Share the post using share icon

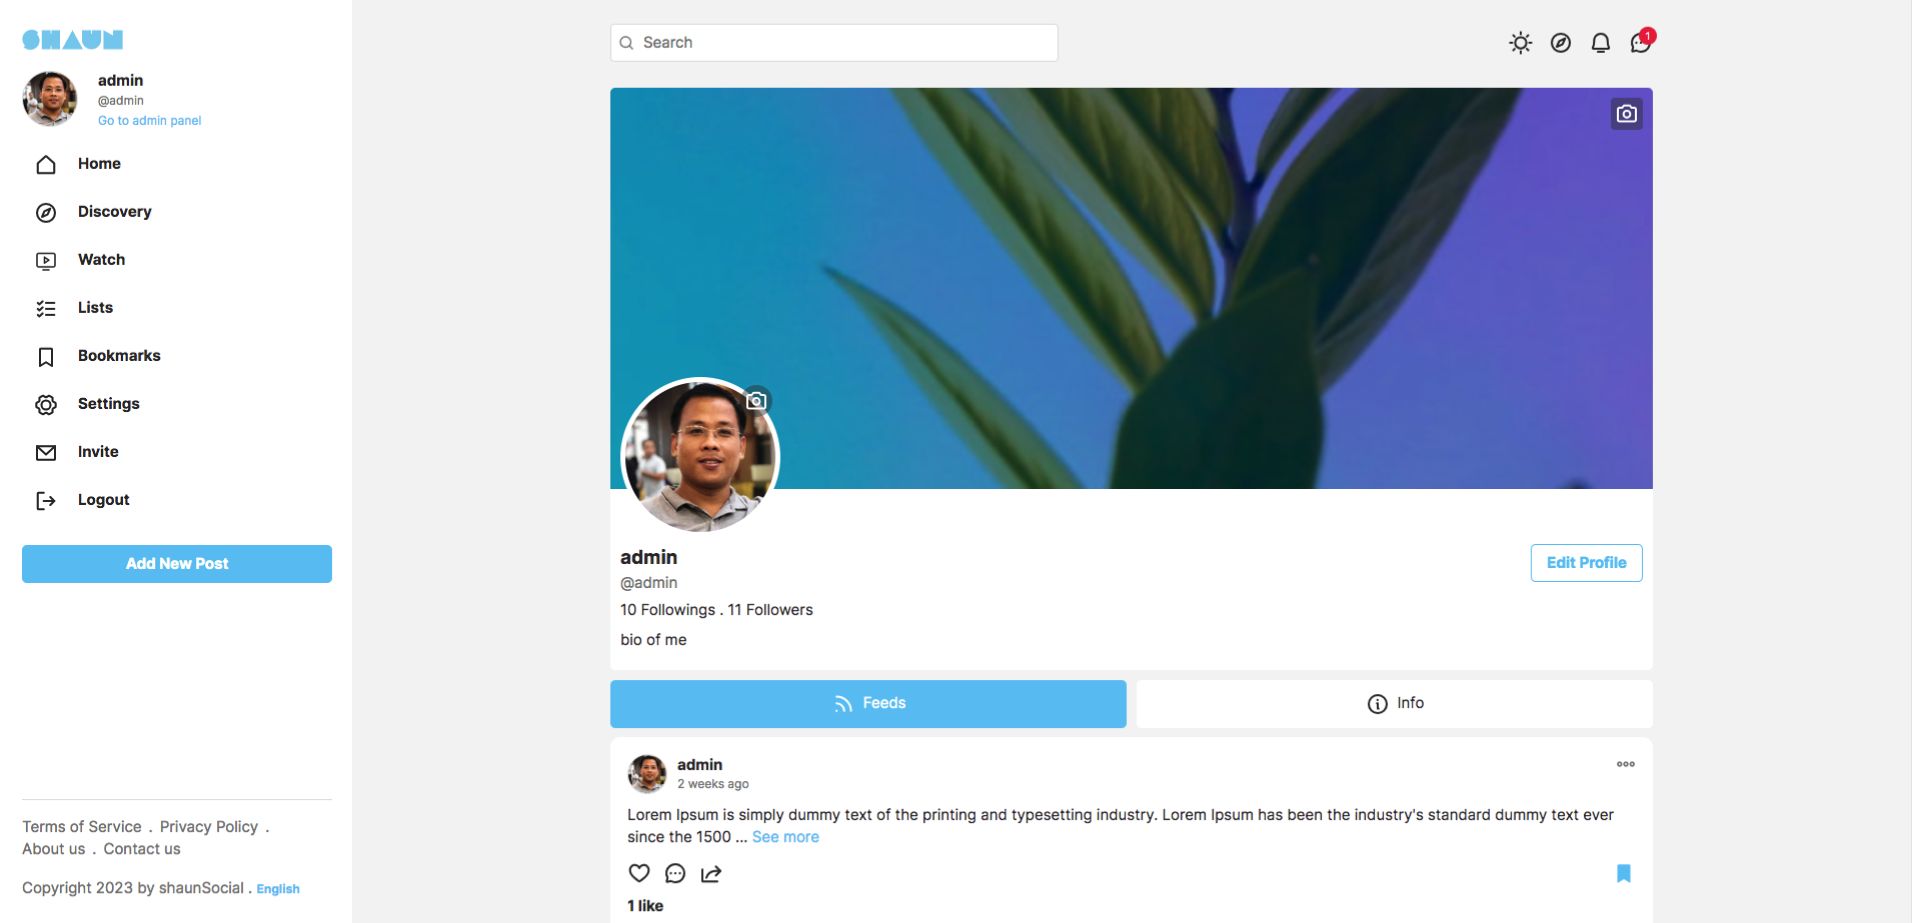click(711, 873)
